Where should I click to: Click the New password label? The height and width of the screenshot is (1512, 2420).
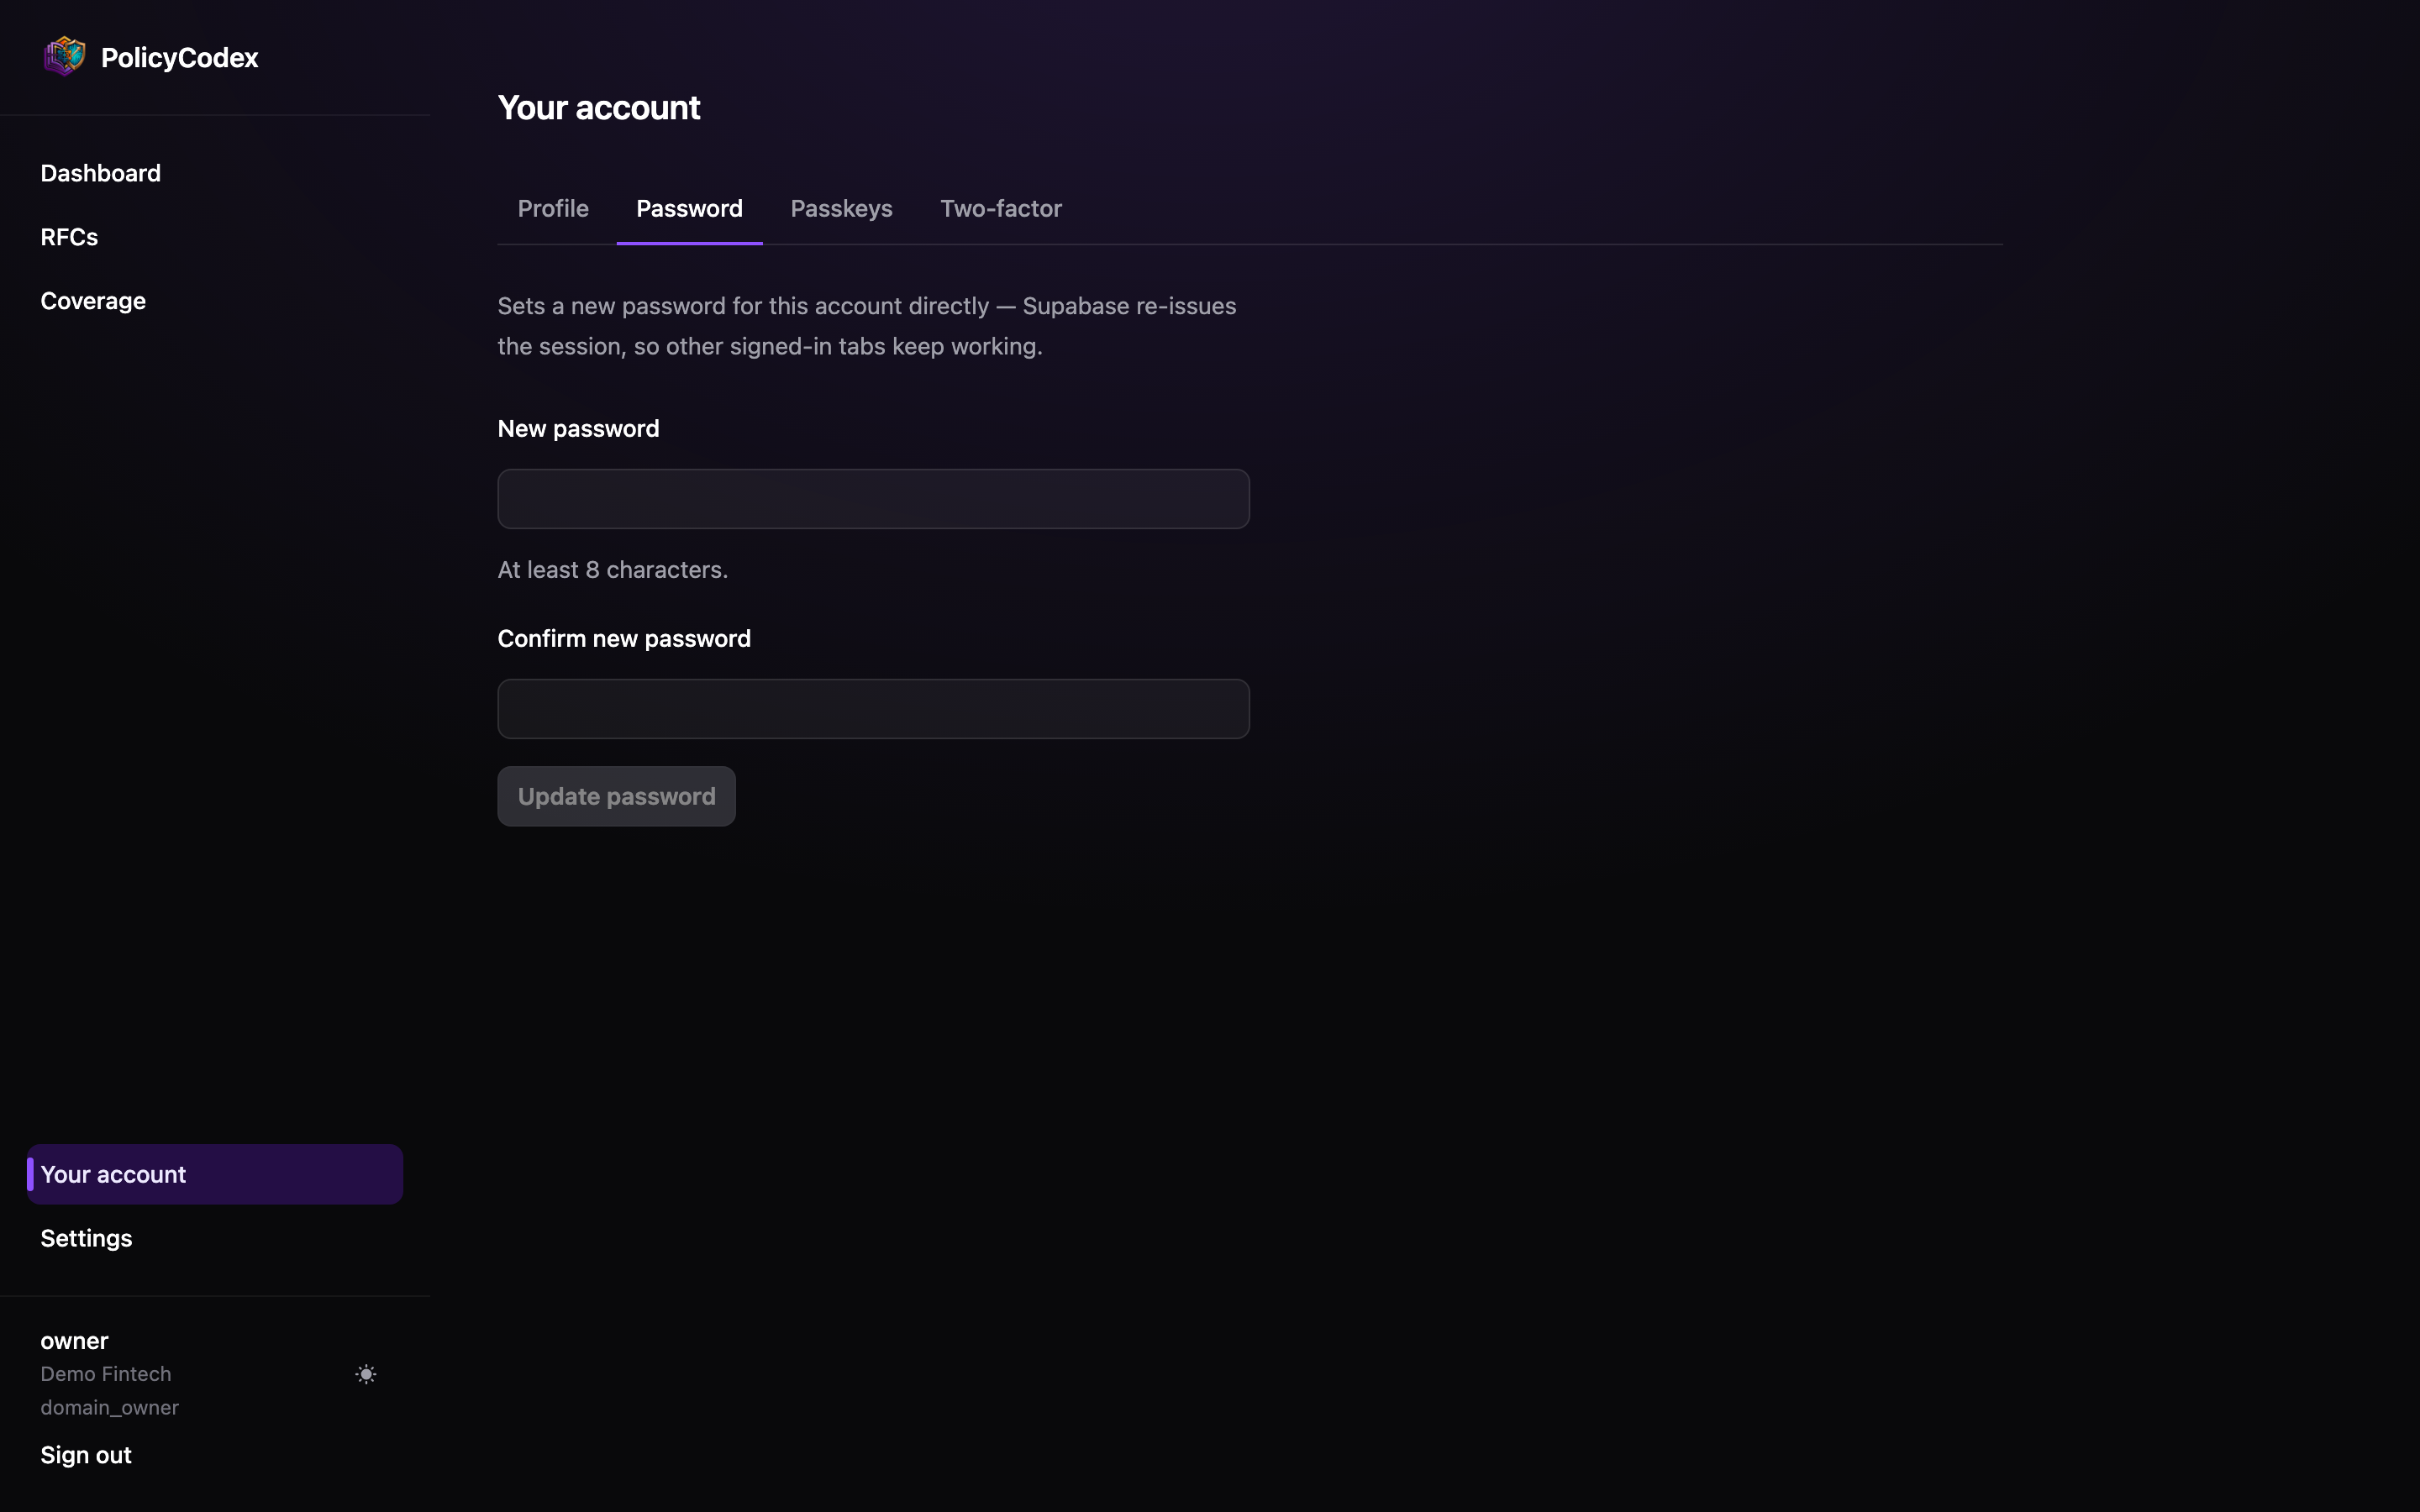click(x=578, y=428)
